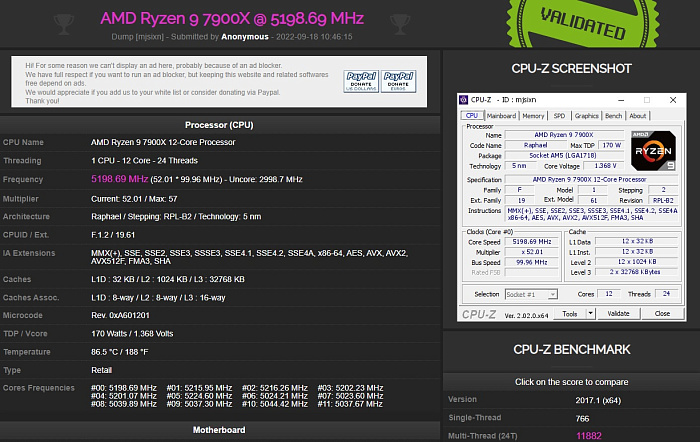
Task: Click the Cores count field 12
Action: coord(608,294)
